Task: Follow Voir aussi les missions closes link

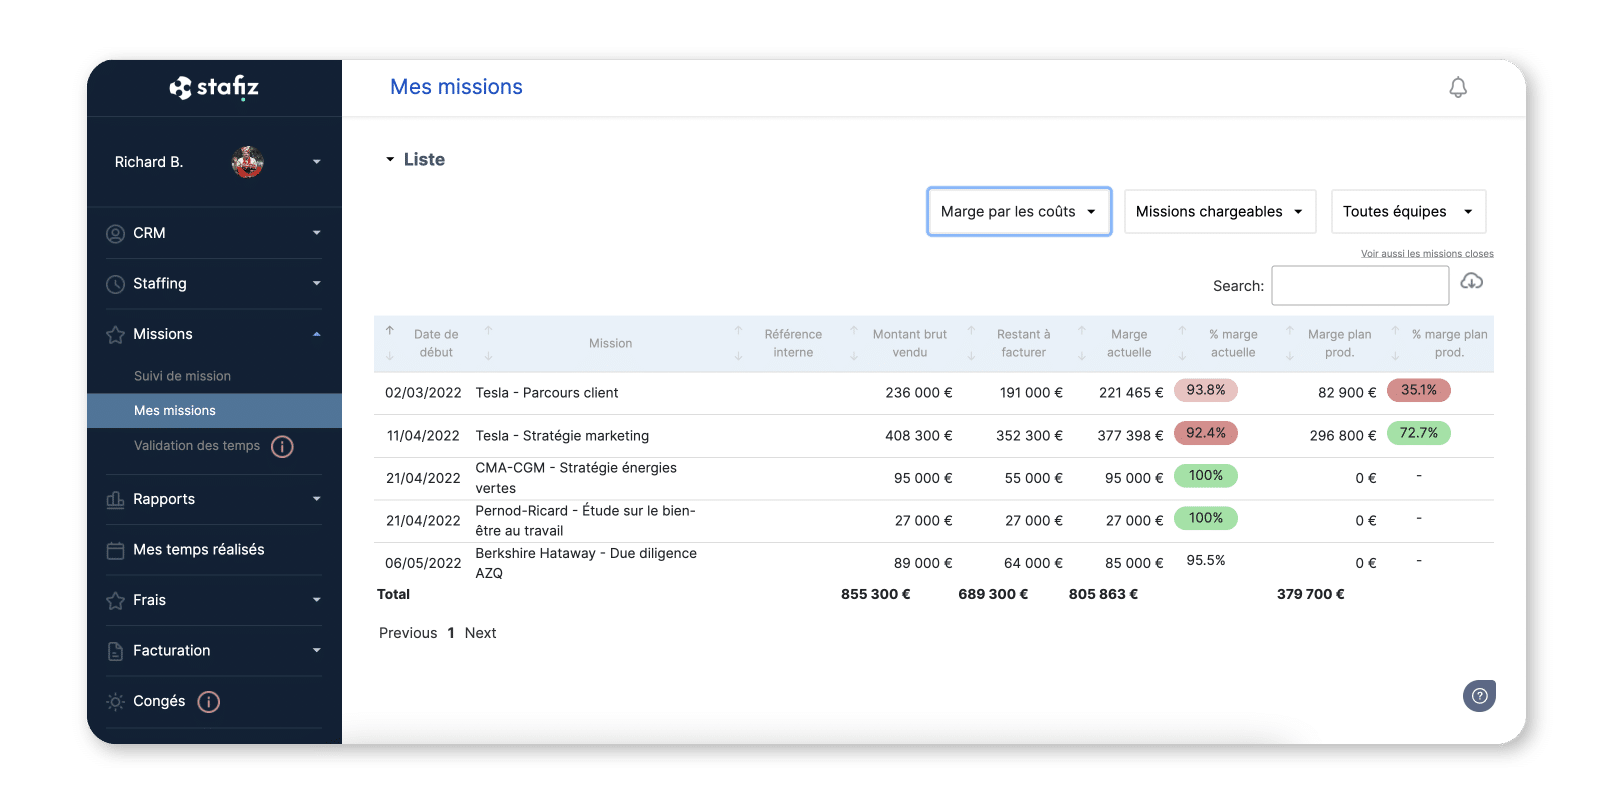Action: tap(1427, 254)
